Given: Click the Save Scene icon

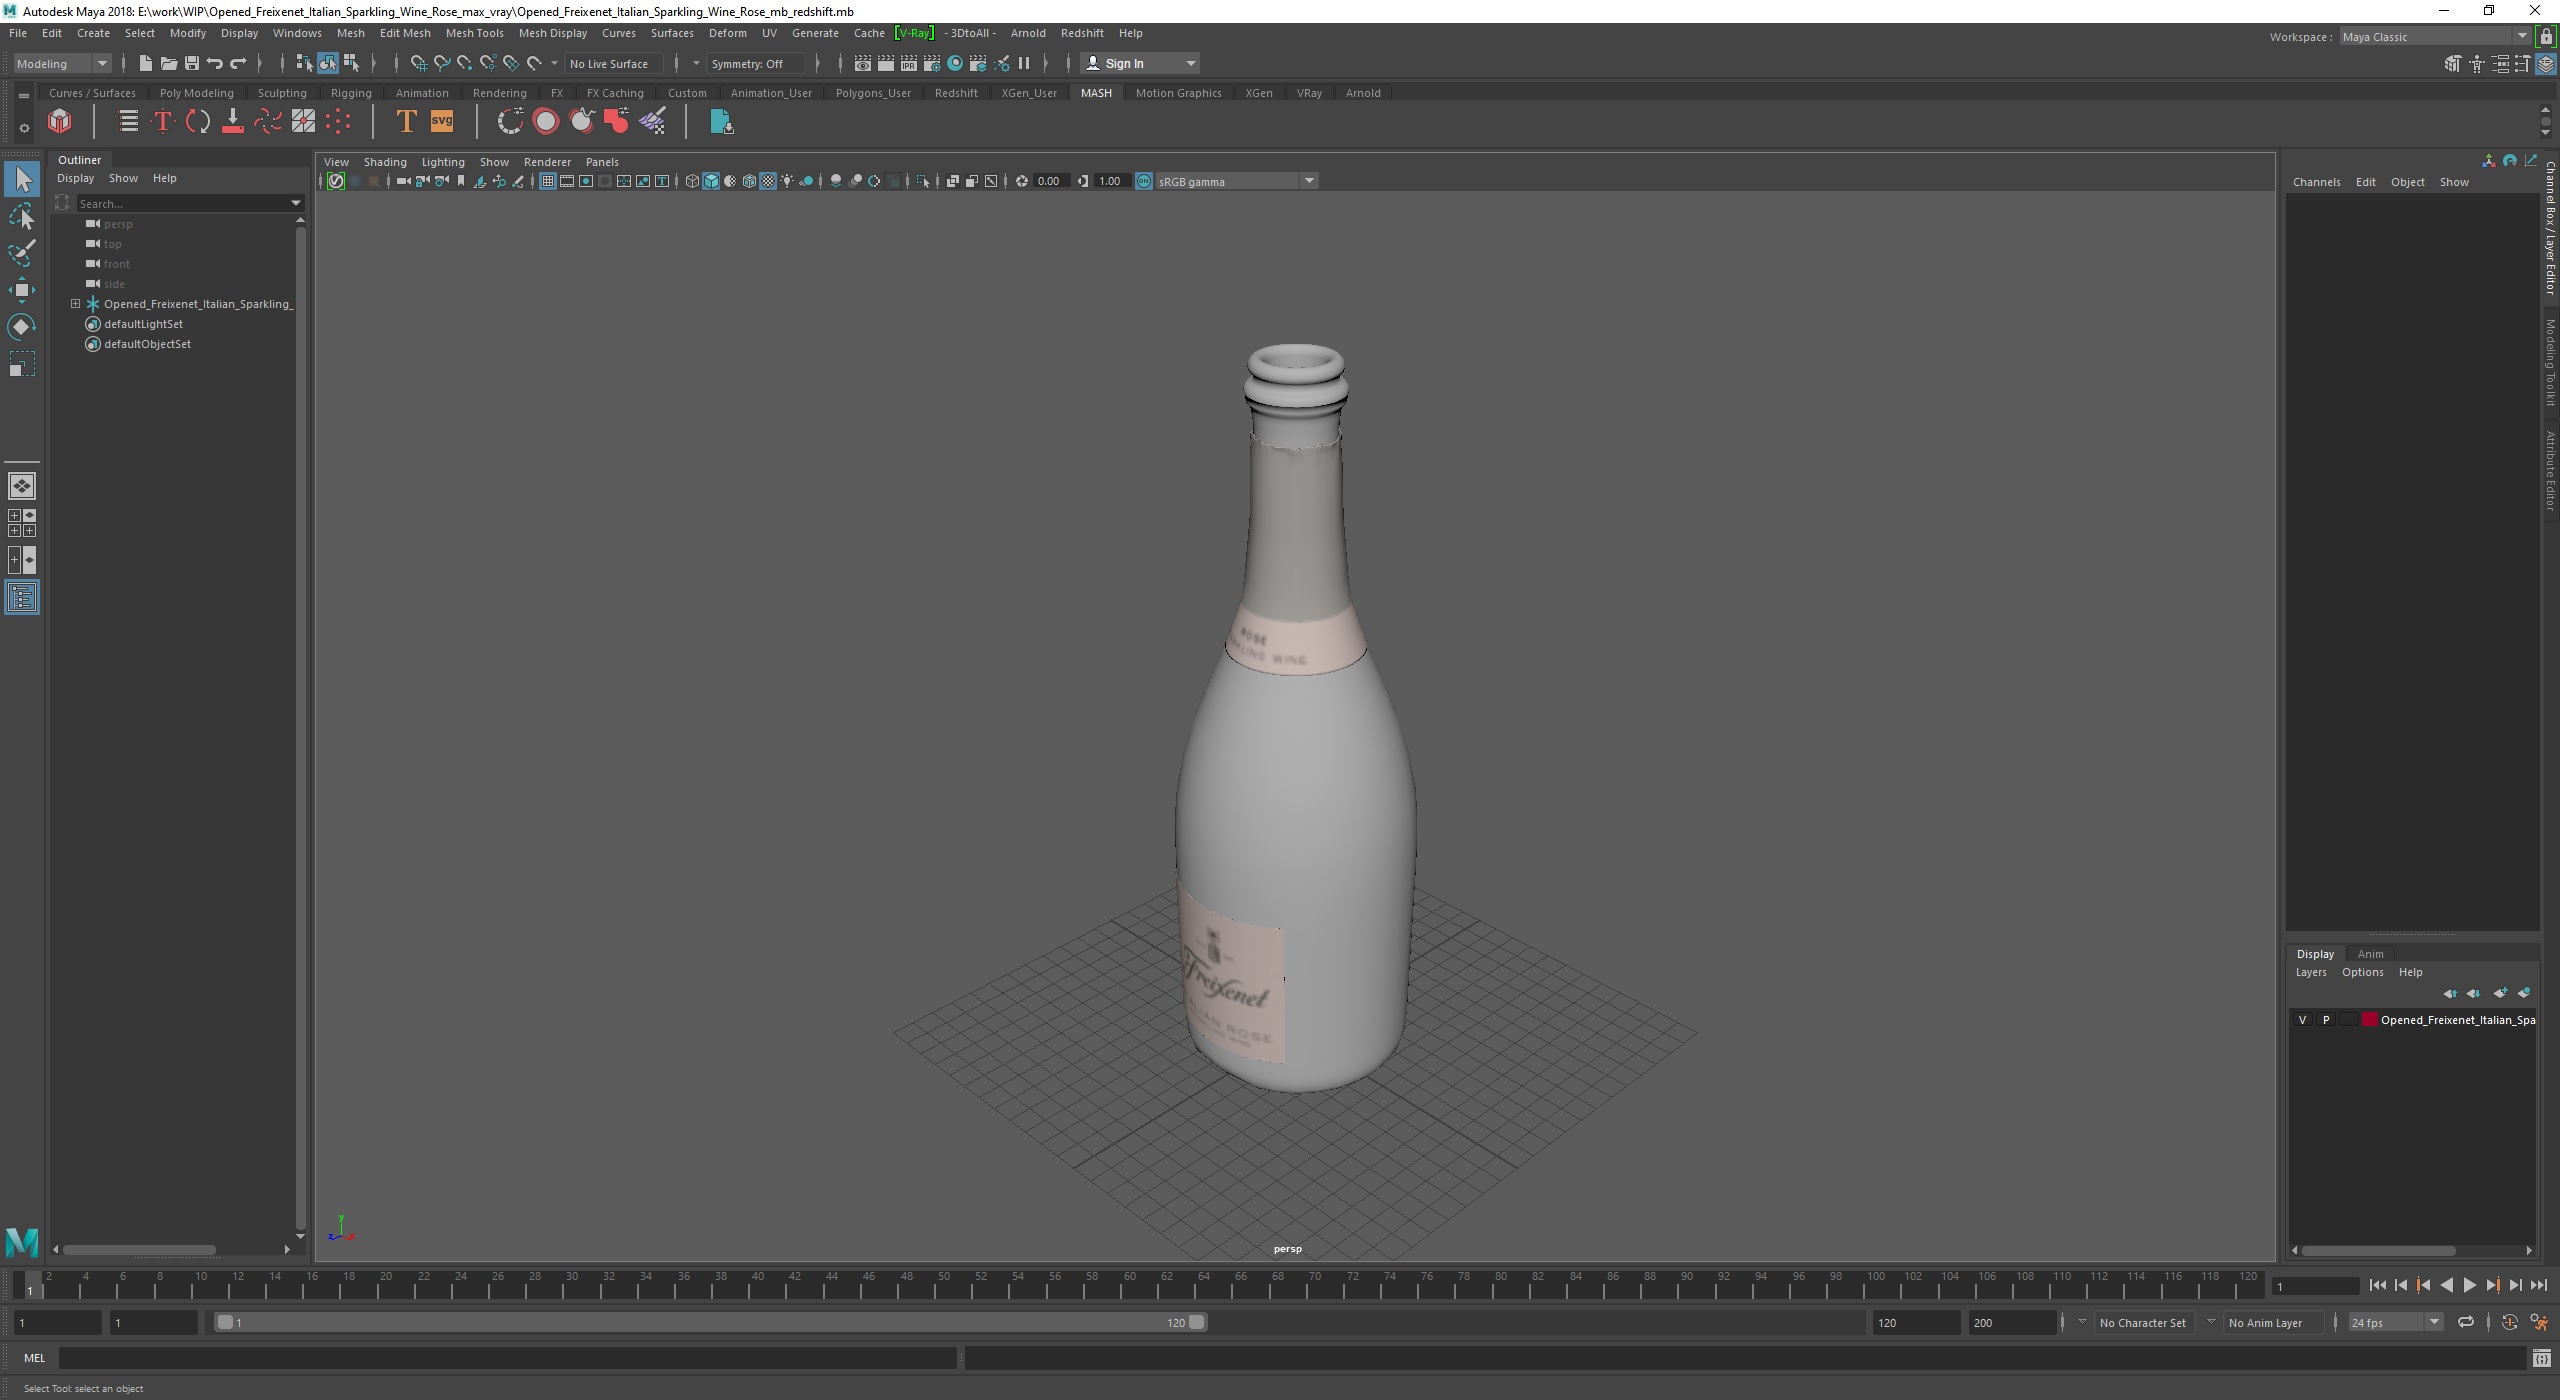Looking at the screenshot, I should (x=191, y=64).
